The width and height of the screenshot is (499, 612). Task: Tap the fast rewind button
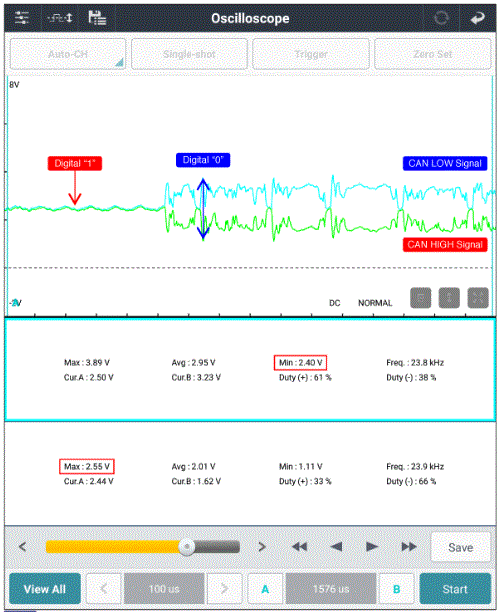[299, 547]
